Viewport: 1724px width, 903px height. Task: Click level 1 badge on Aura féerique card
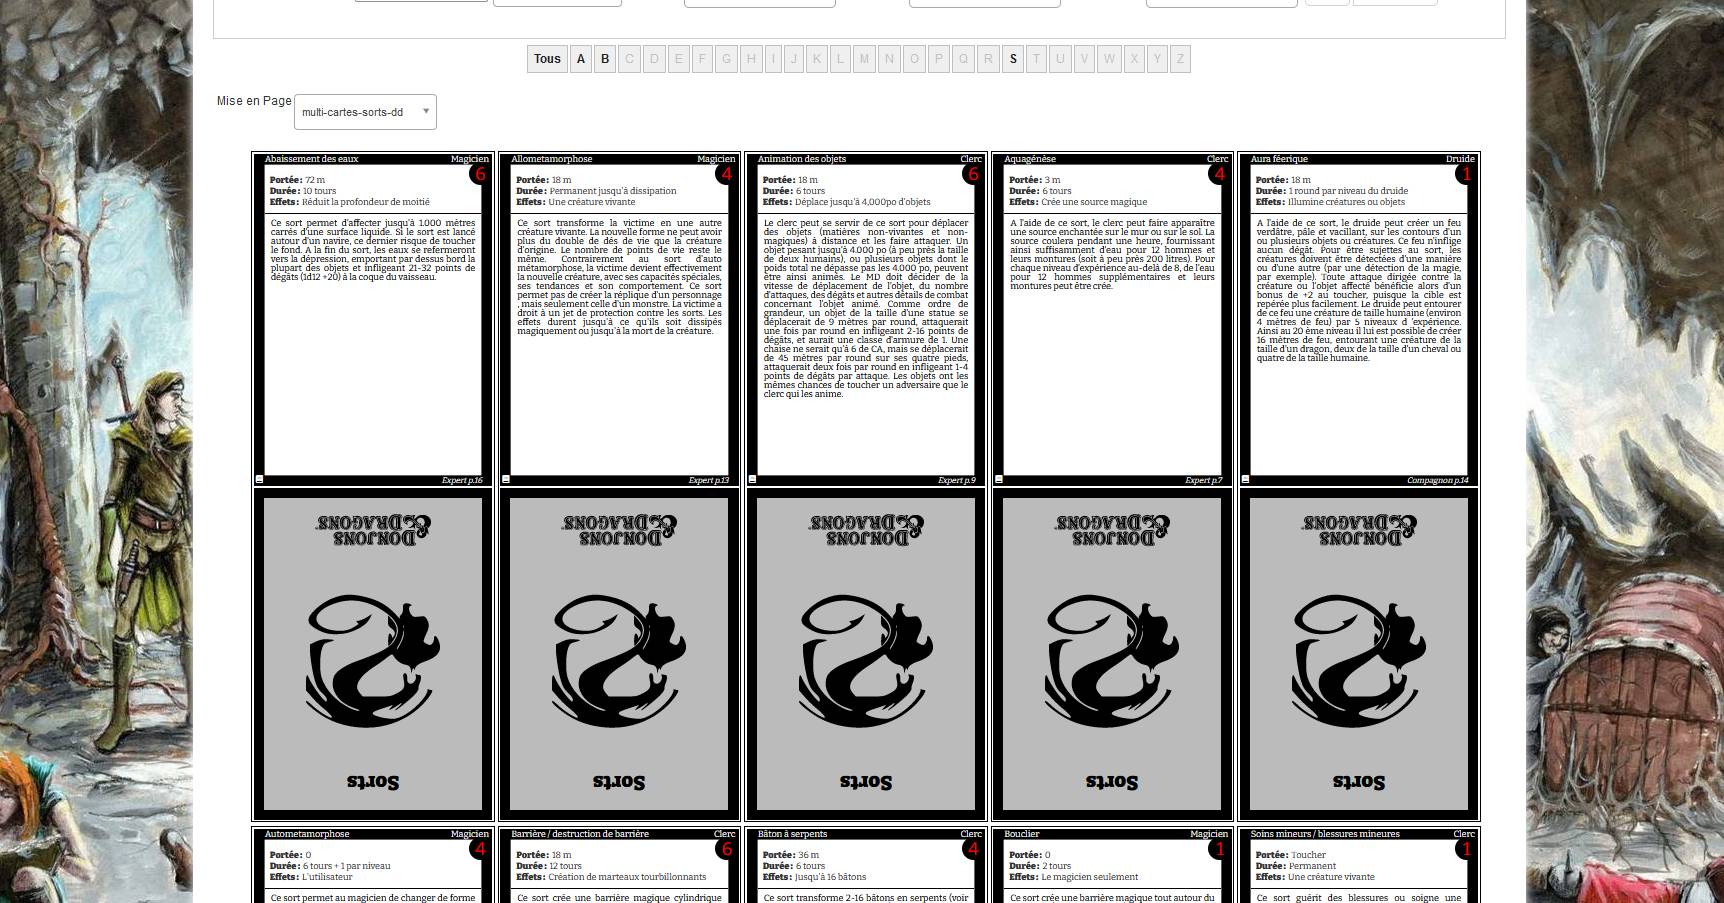[1466, 174]
